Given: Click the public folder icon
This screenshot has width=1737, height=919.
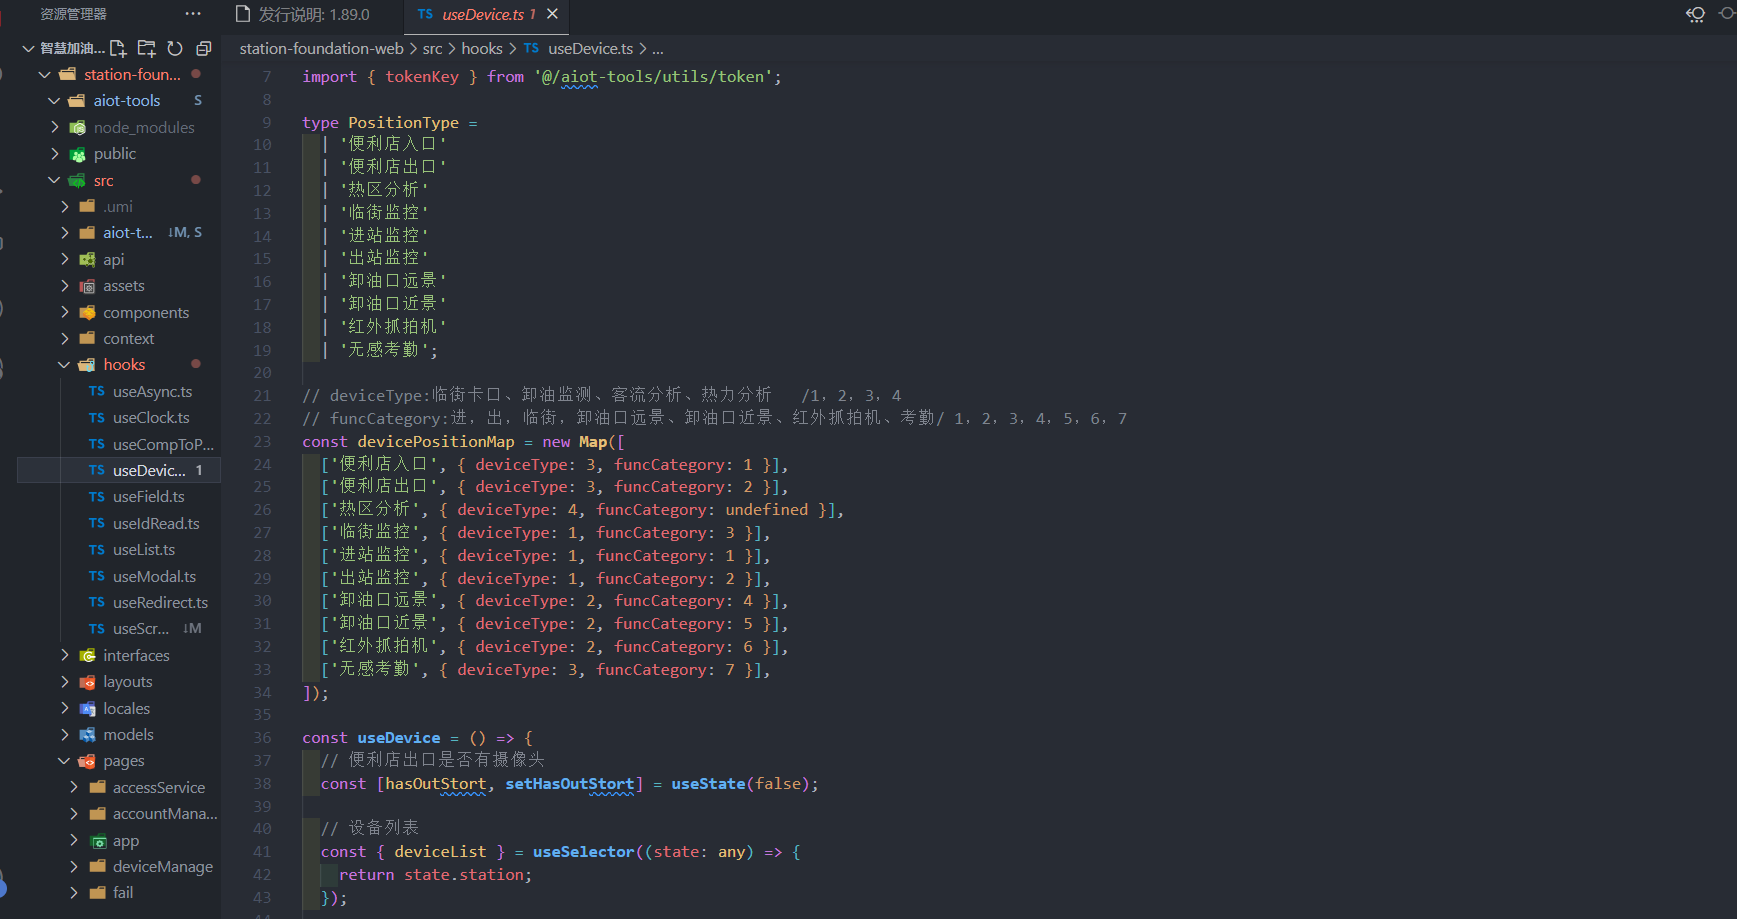Looking at the screenshot, I should (x=77, y=154).
